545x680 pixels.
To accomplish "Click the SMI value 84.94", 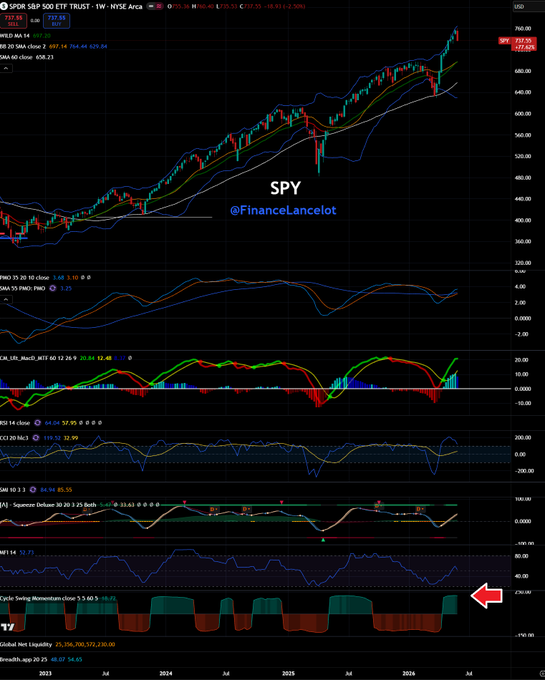I will point(47,490).
